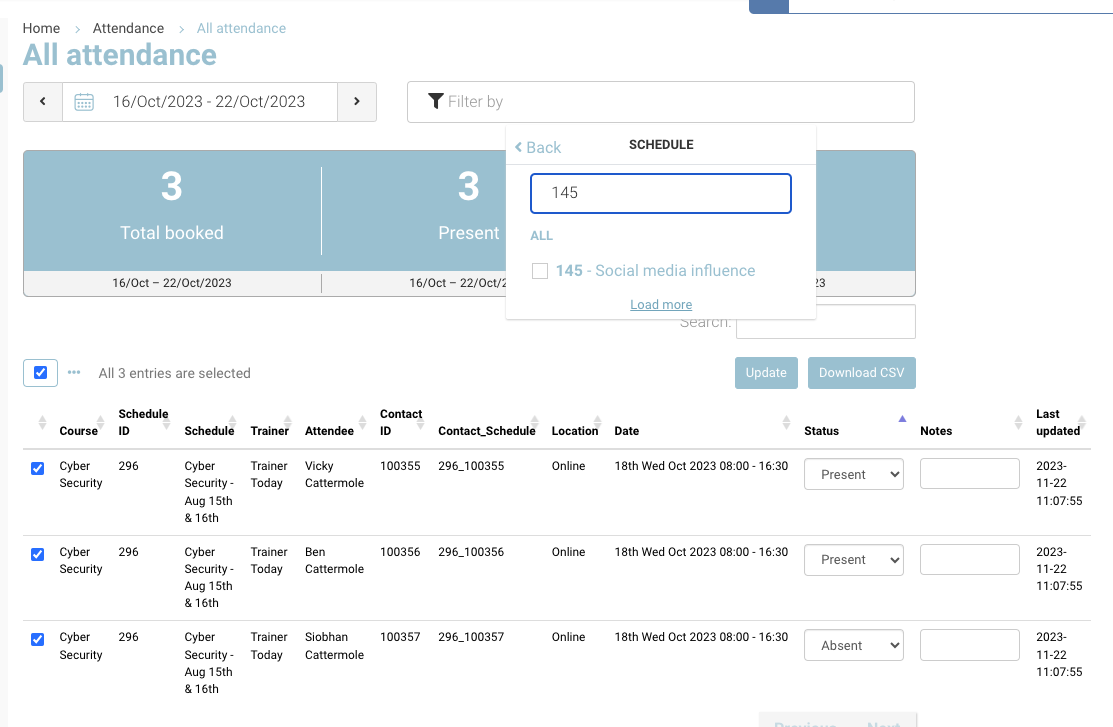Click the previous week arrow icon
Image resolution: width=1113 pixels, height=727 pixels.
pos(43,102)
